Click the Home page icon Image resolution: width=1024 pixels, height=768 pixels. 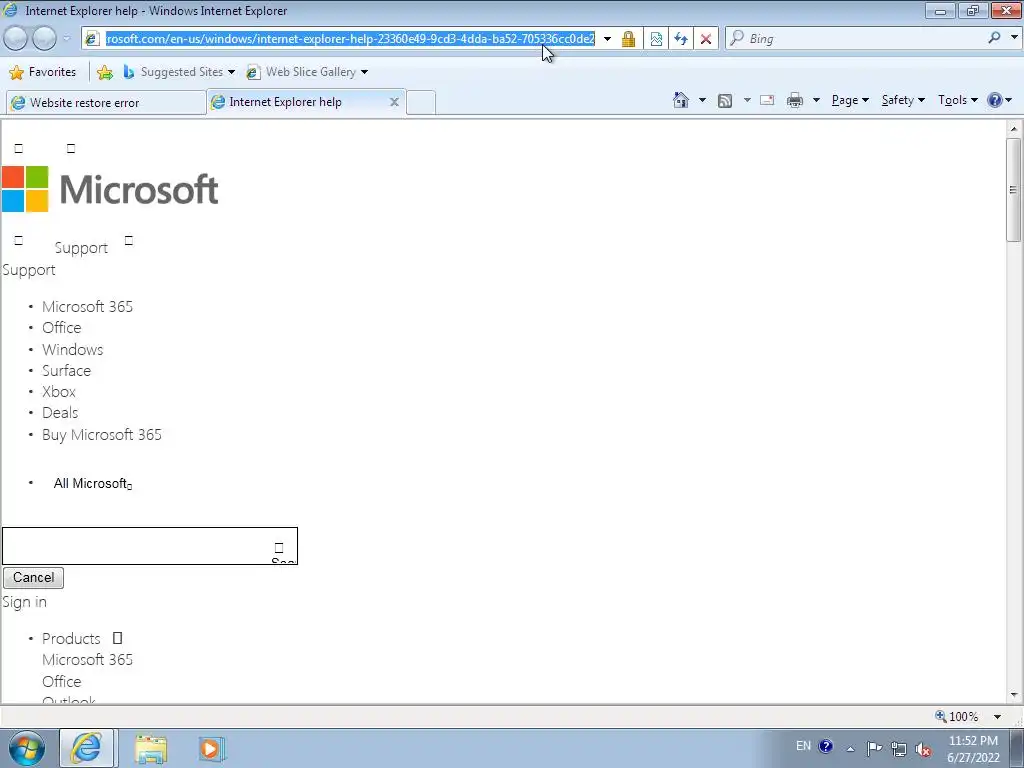point(680,100)
